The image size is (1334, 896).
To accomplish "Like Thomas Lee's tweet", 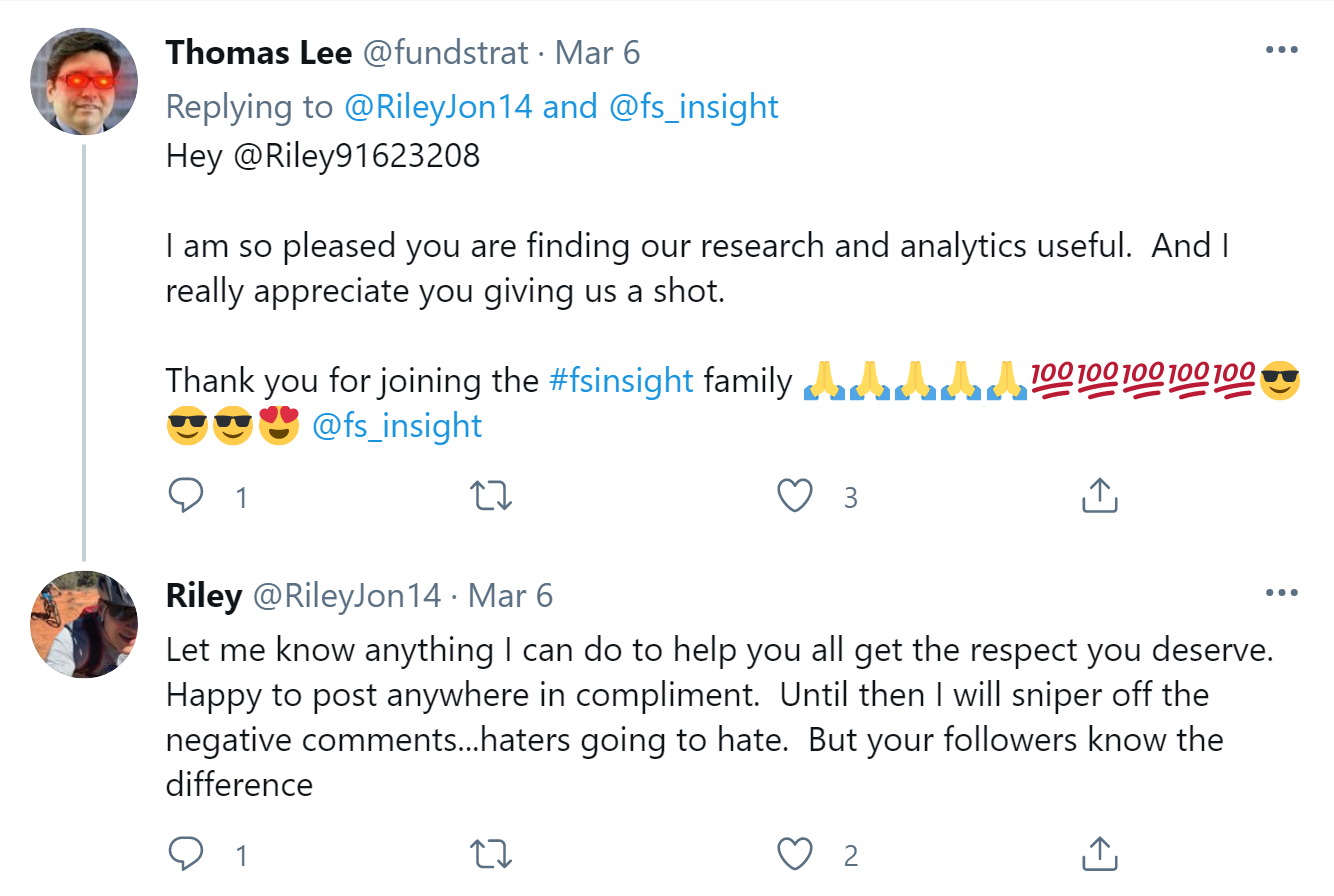I will [x=795, y=495].
